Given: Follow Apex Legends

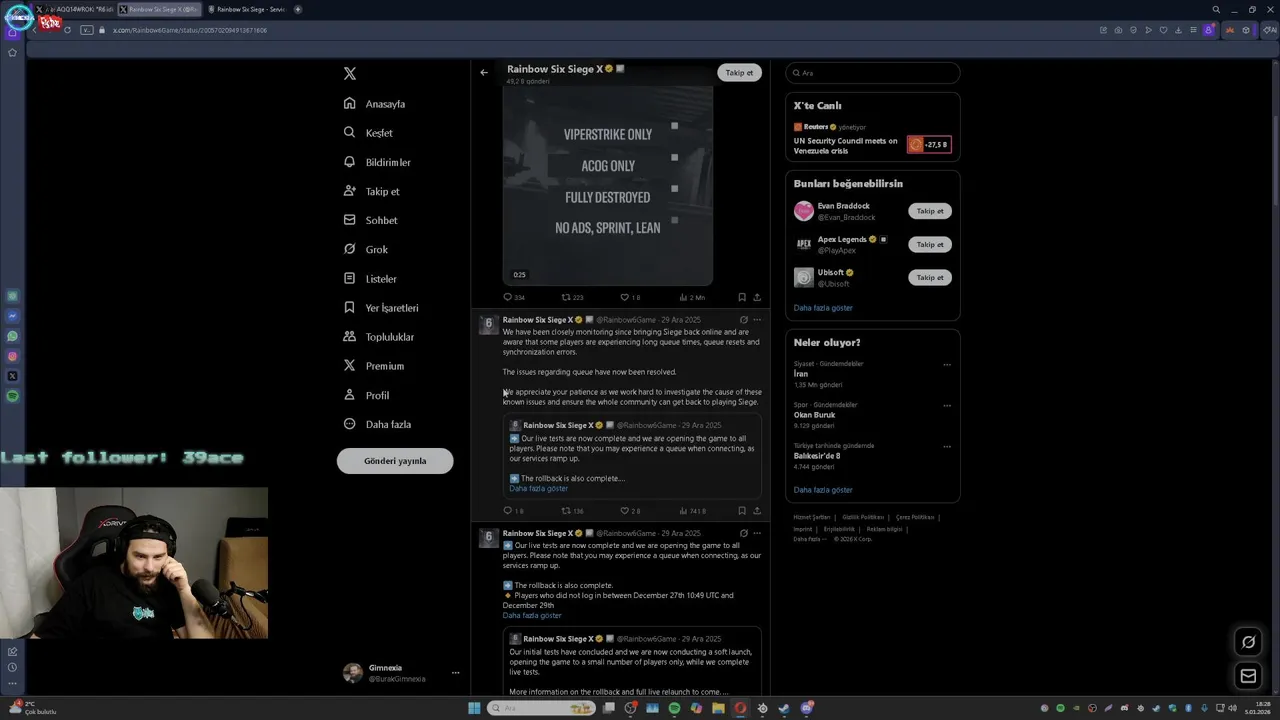Looking at the screenshot, I should [x=930, y=244].
